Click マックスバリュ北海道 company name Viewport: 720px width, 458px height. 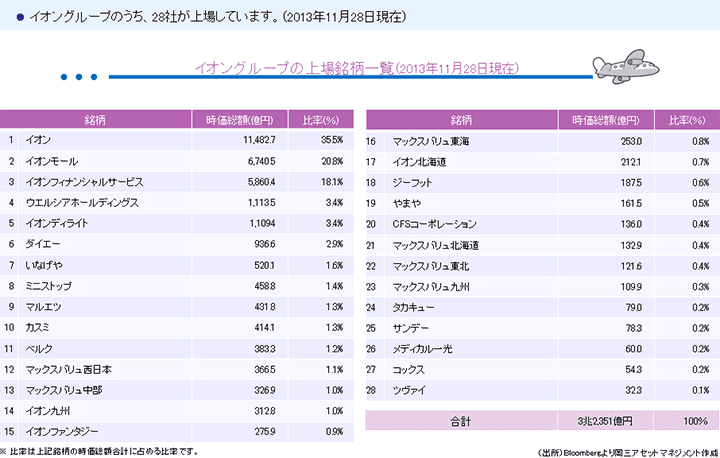click(436, 245)
